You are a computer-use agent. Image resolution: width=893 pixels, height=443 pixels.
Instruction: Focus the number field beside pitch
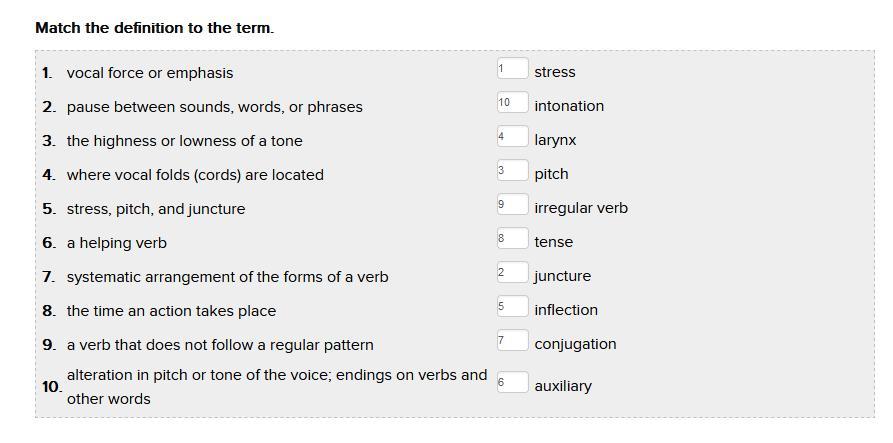[512, 172]
